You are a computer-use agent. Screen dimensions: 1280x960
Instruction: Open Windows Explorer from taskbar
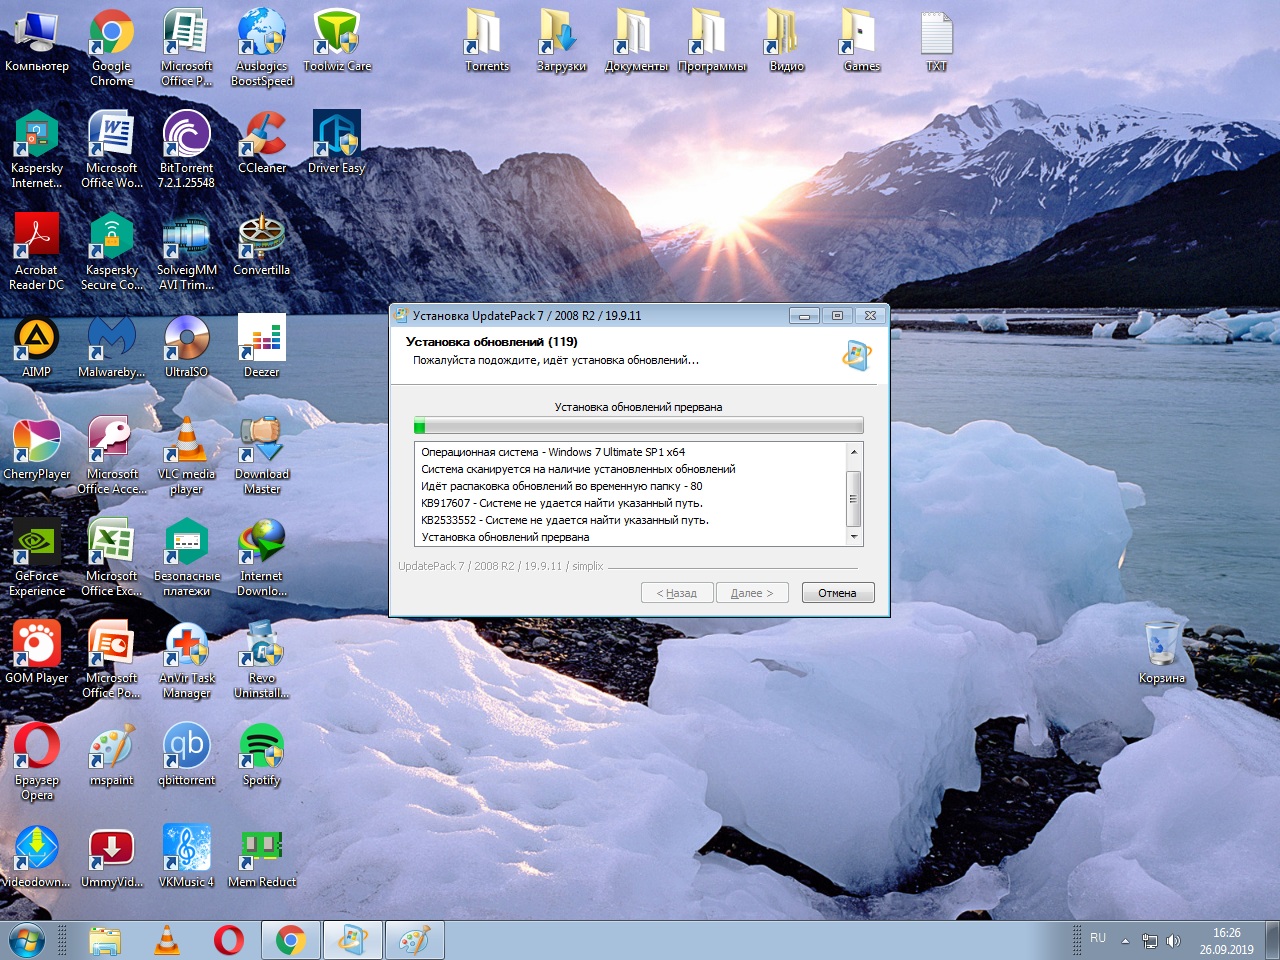point(104,941)
